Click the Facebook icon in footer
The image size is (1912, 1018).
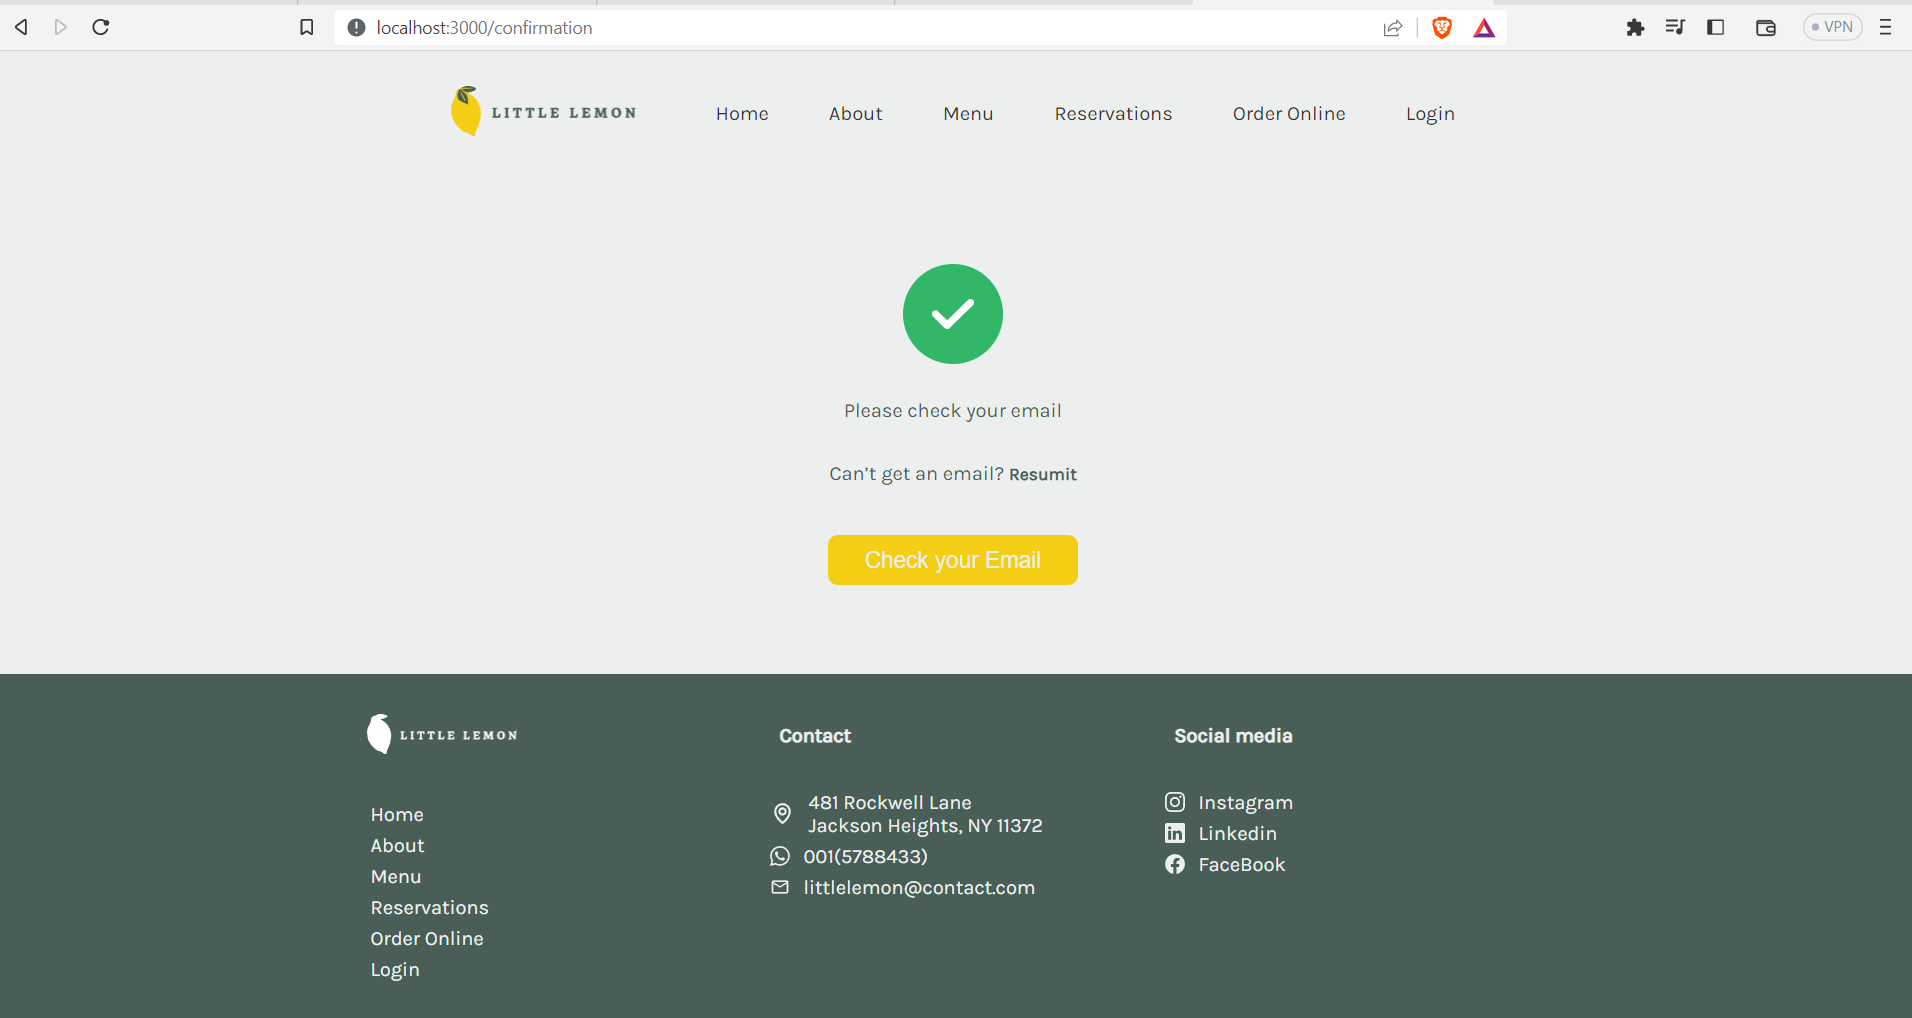point(1175,864)
